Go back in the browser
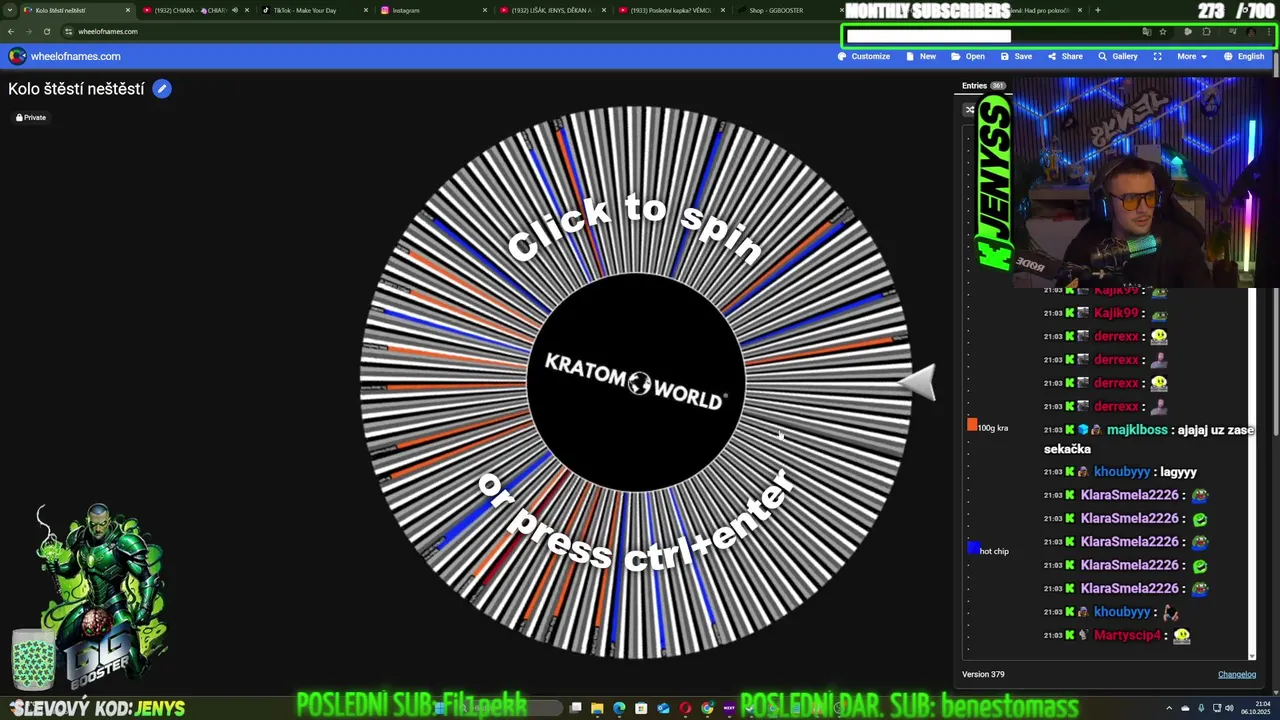The height and width of the screenshot is (720, 1280). 11,31
